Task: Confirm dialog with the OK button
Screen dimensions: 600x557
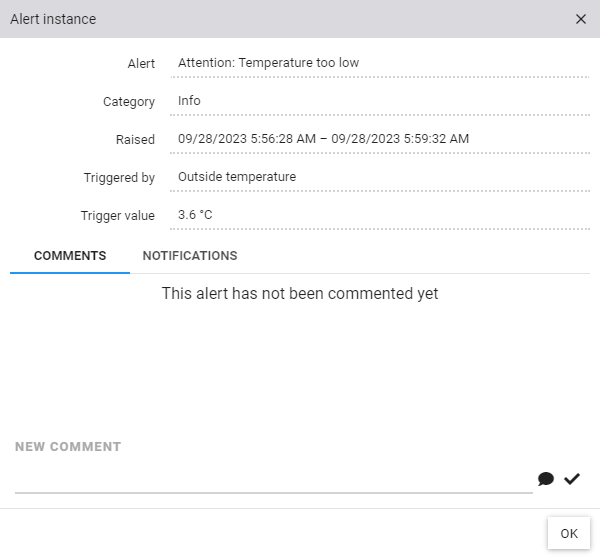Action: [x=569, y=533]
